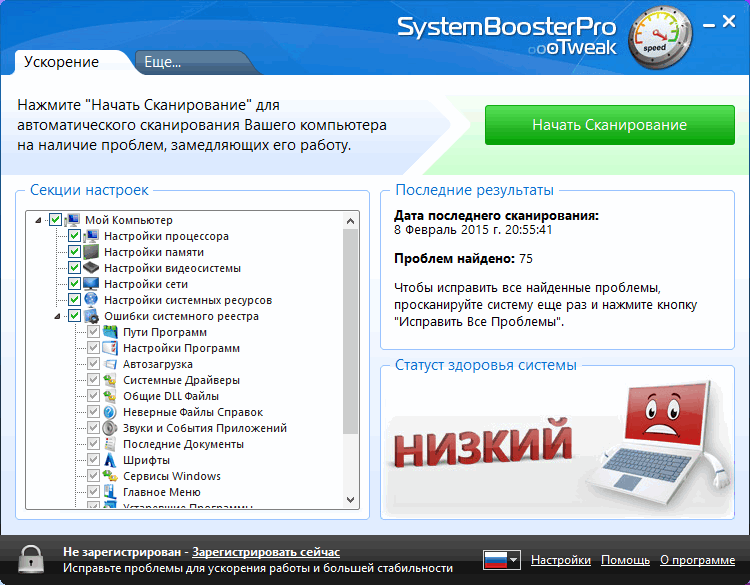The image size is (750, 585).
Task: Toggle Настройки системных ресурсов checkbox
Action: pos(74,300)
